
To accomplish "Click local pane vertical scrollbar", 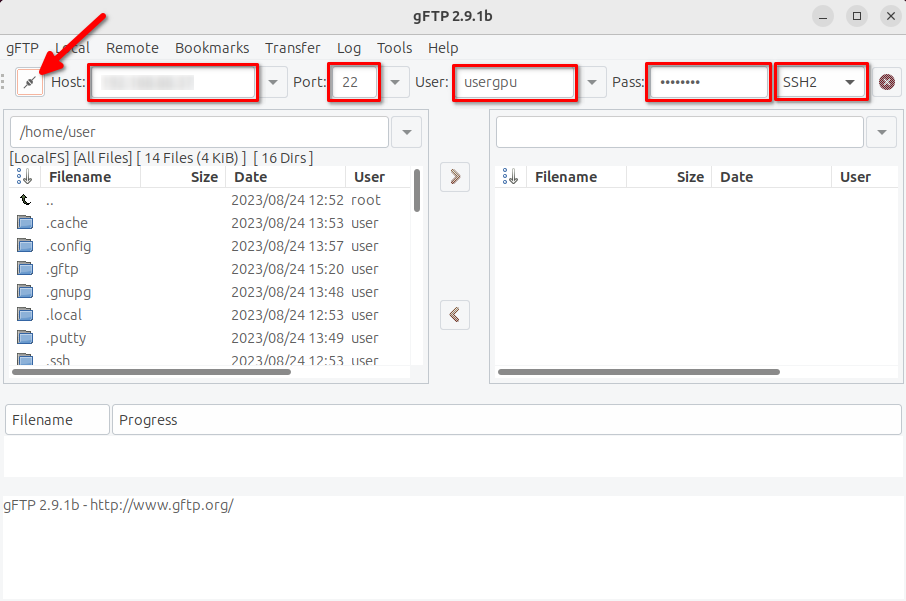I will [417, 191].
